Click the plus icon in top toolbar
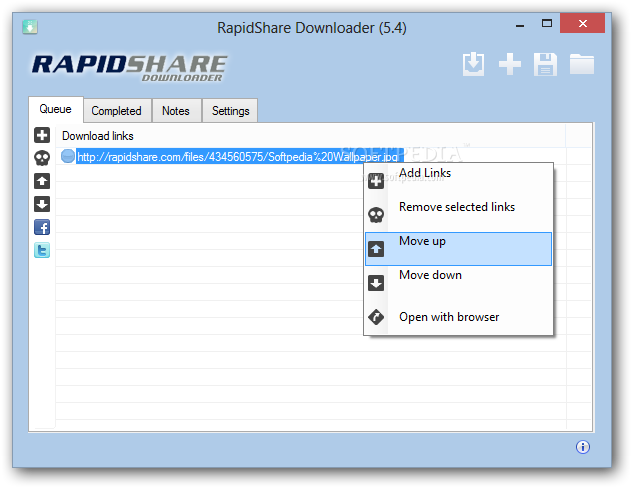Image resolution: width=632 pixels, height=488 pixels. pos(510,64)
